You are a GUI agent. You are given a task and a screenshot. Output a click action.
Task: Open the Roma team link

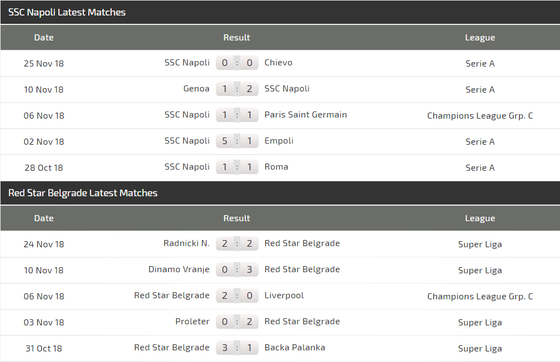pyautogui.click(x=276, y=167)
